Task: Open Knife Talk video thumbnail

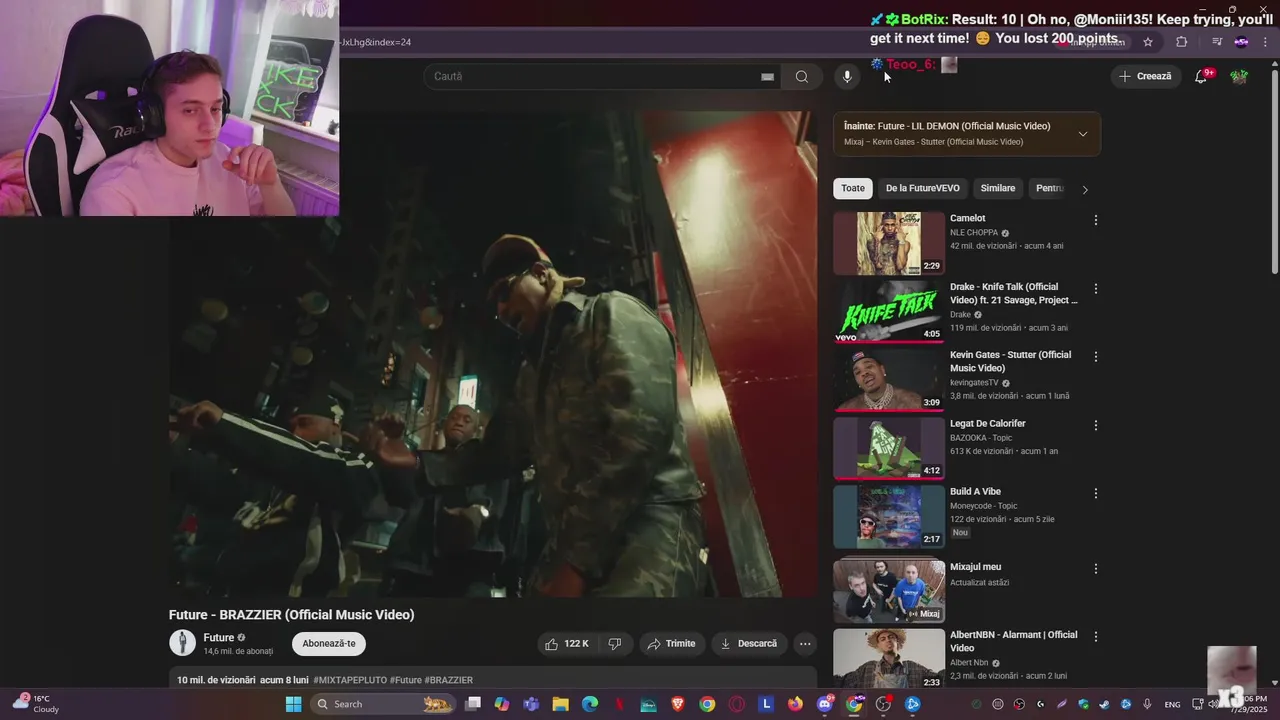Action: (x=889, y=311)
